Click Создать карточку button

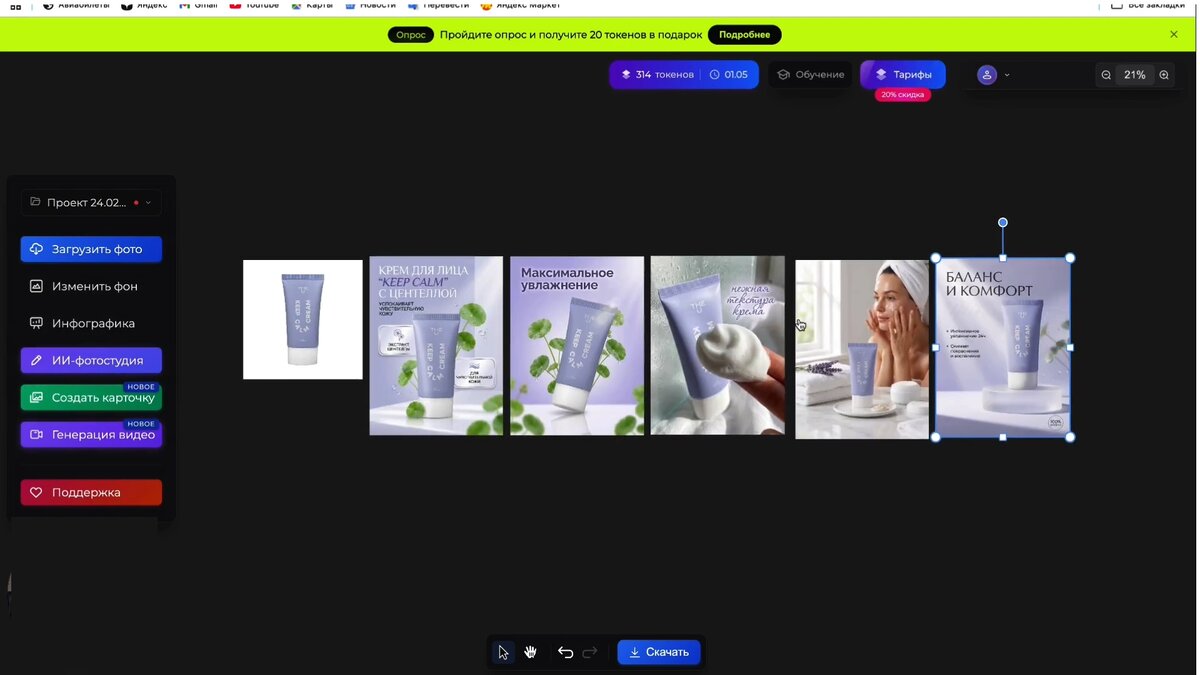[x=91, y=397]
